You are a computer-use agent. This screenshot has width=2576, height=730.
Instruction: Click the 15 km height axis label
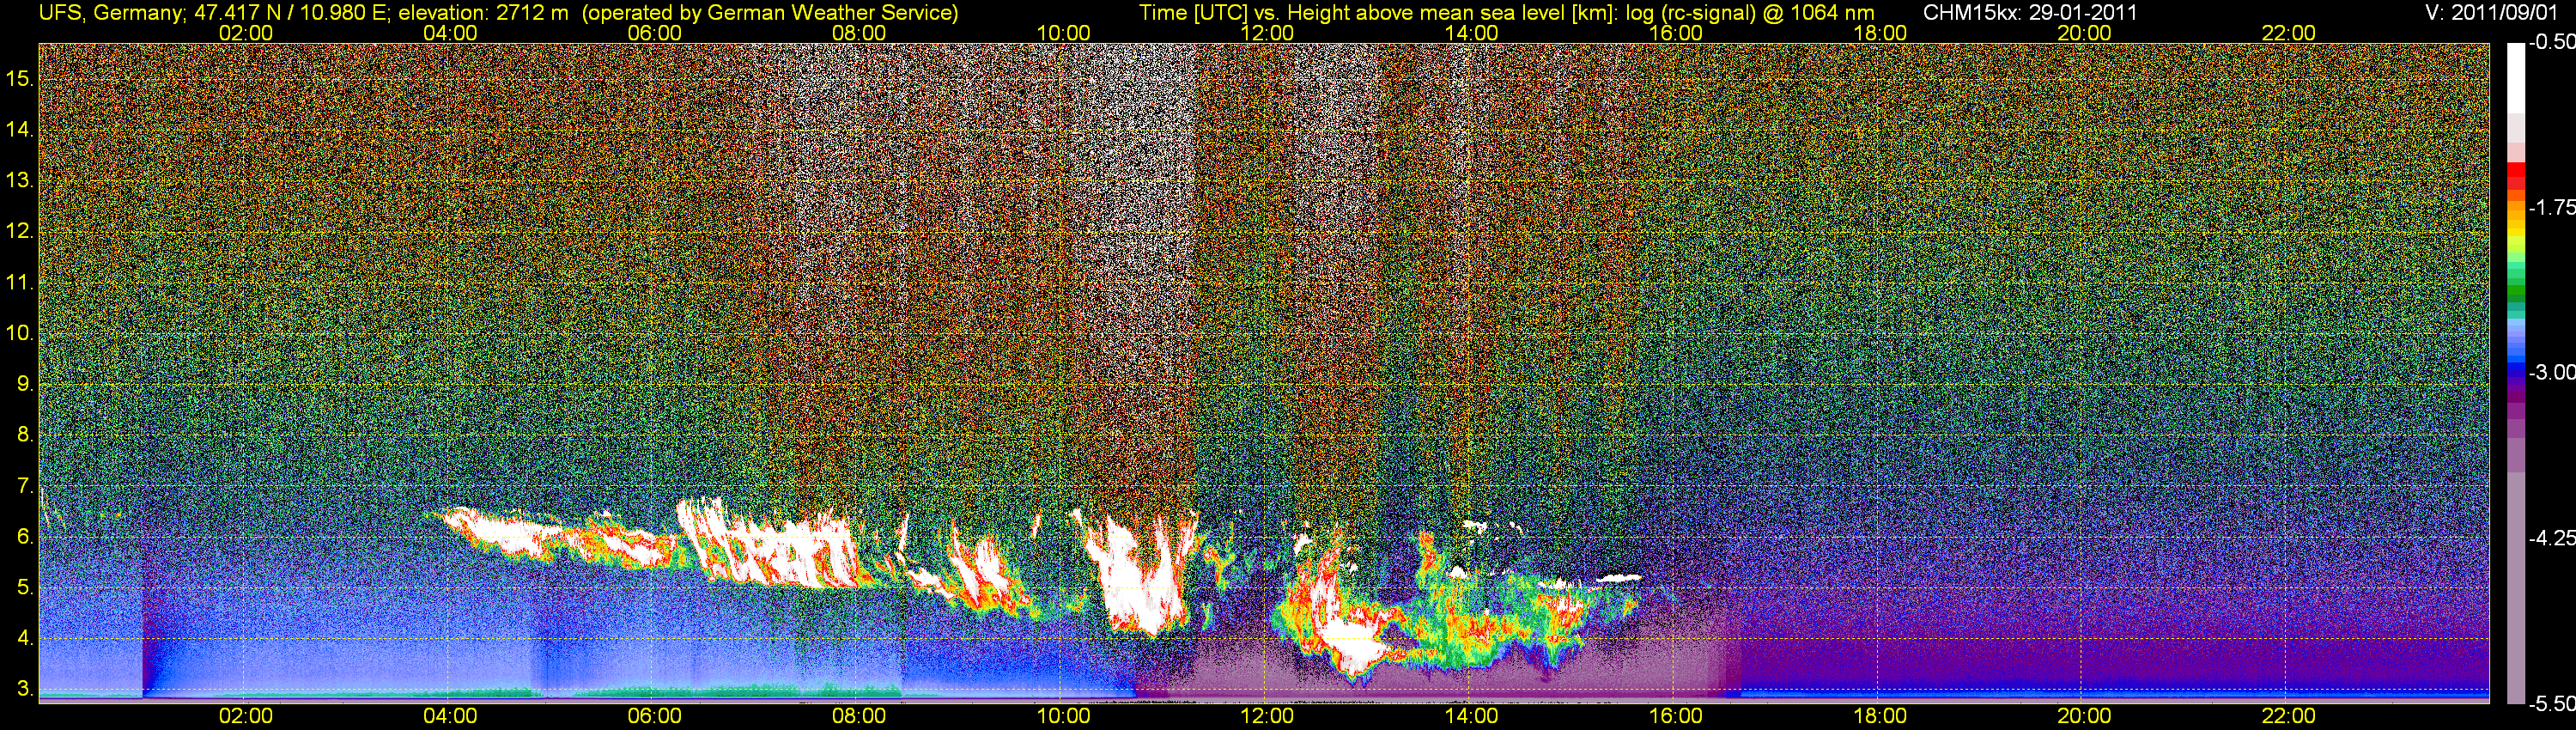(19, 79)
